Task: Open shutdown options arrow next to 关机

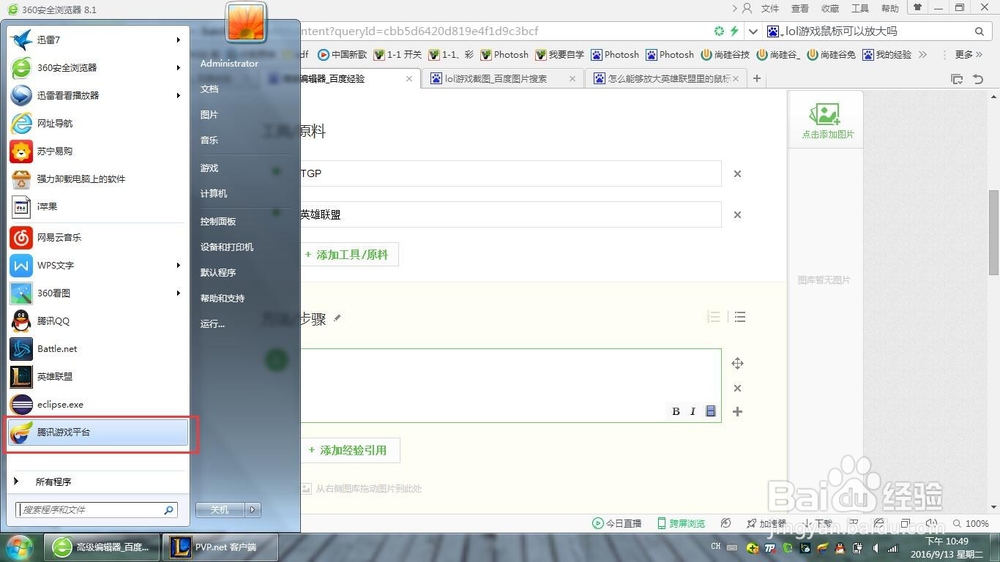Action: 253,510
